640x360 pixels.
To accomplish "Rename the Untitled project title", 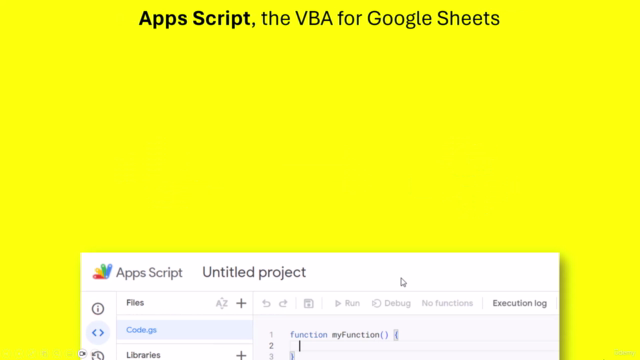I will pyautogui.click(x=254, y=272).
